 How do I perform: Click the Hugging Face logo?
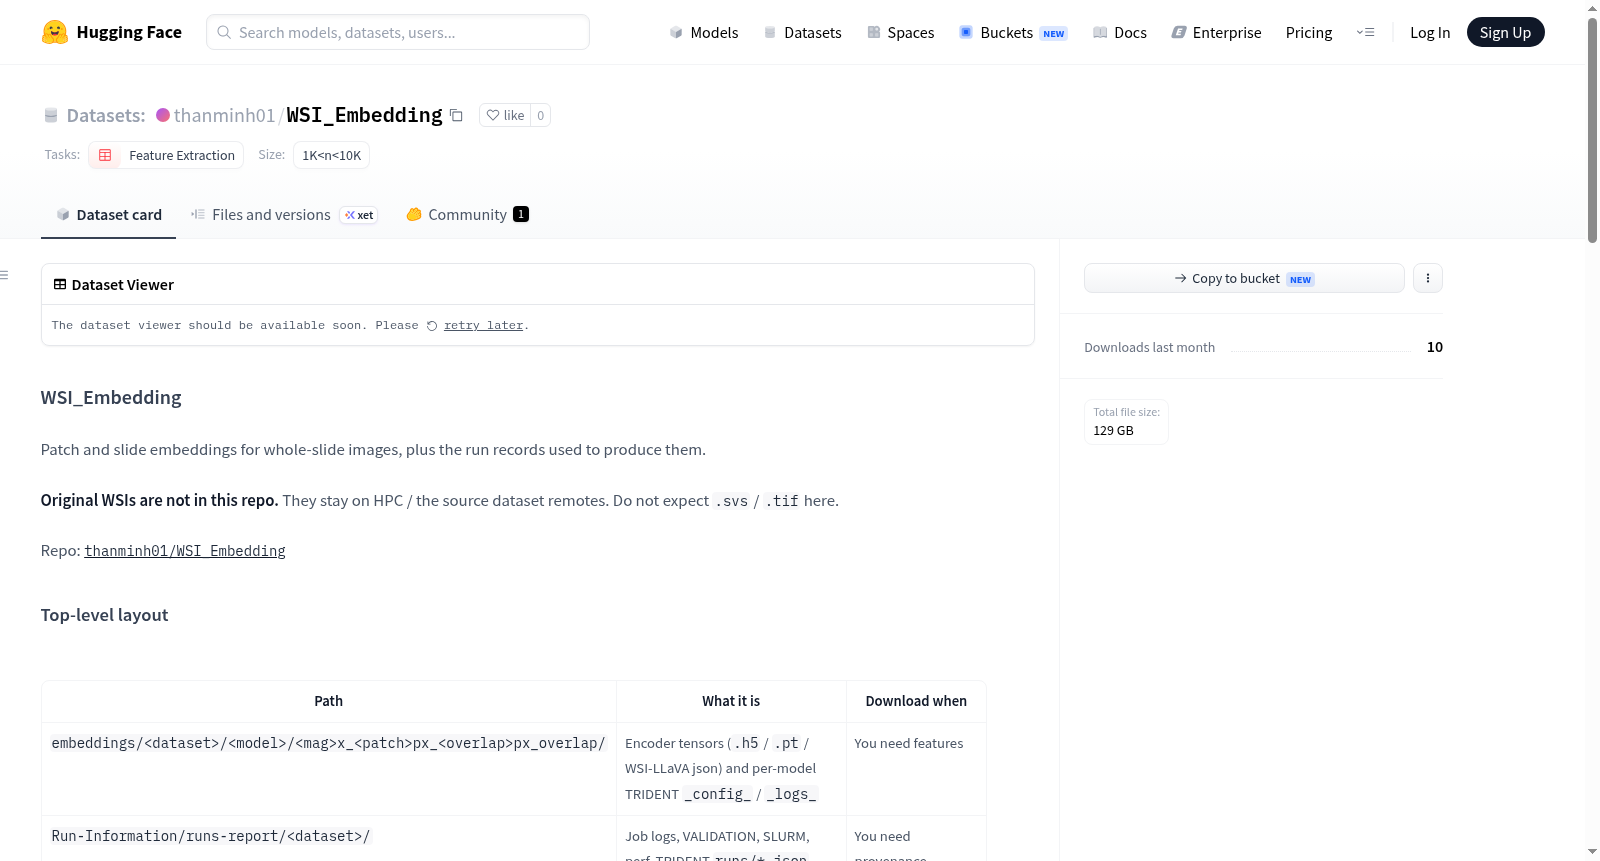point(111,32)
